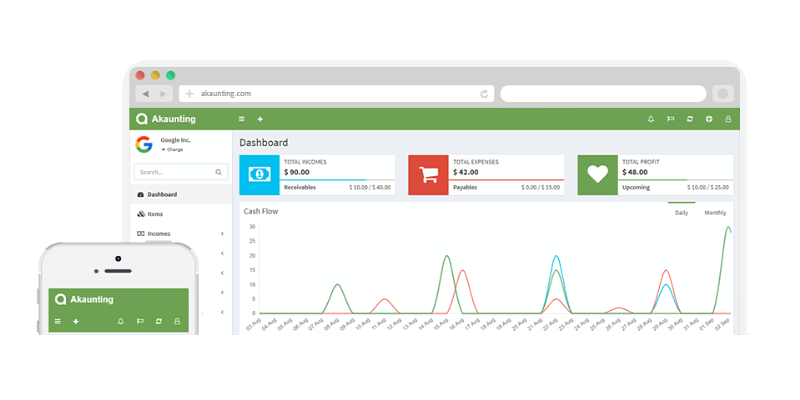
Task: Expand the Incomes sidebar menu arrow
Action: tap(221, 234)
